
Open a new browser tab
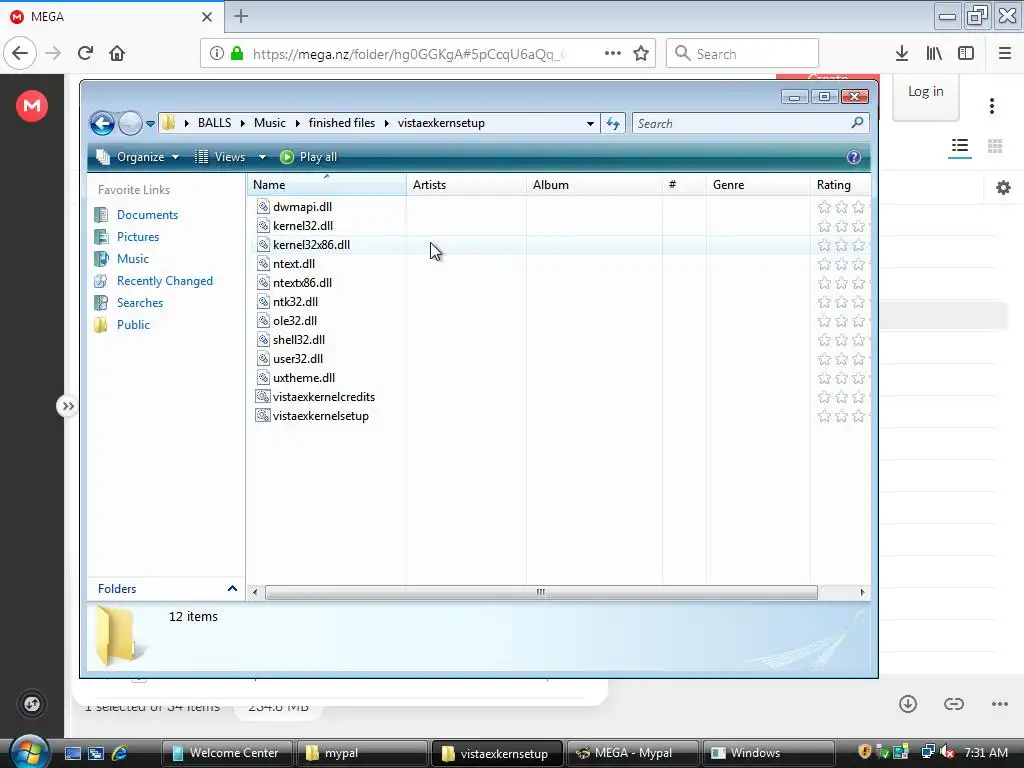coord(241,16)
